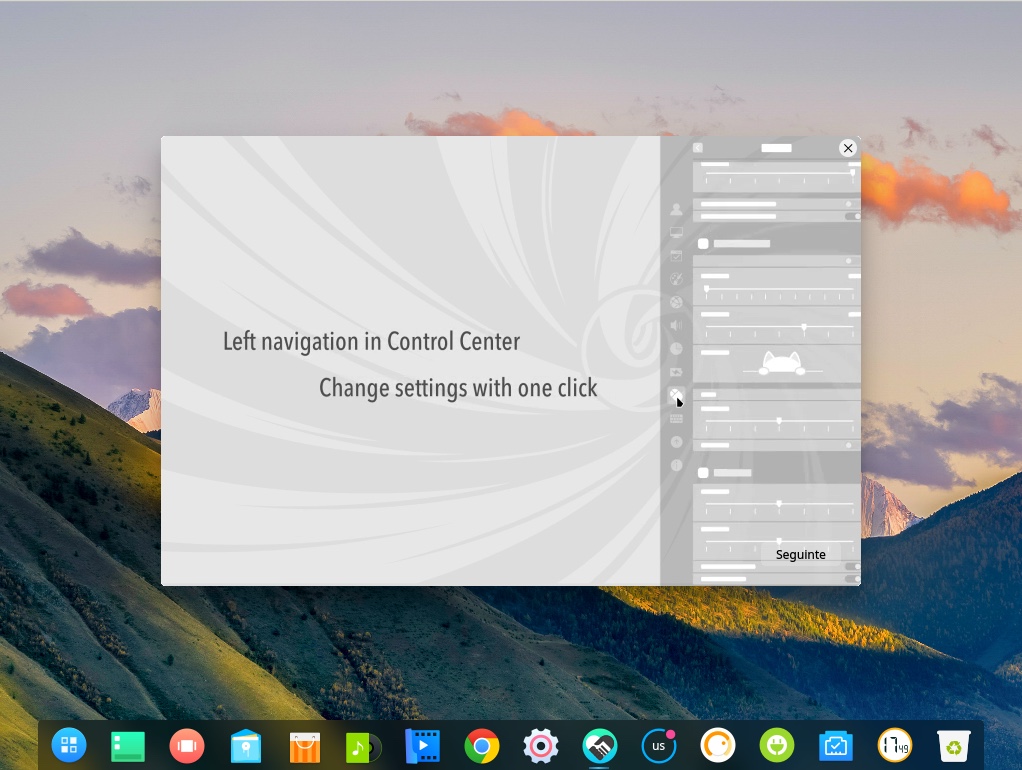Open the Network globe icon
The image size is (1022, 770).
click(676, 302)
